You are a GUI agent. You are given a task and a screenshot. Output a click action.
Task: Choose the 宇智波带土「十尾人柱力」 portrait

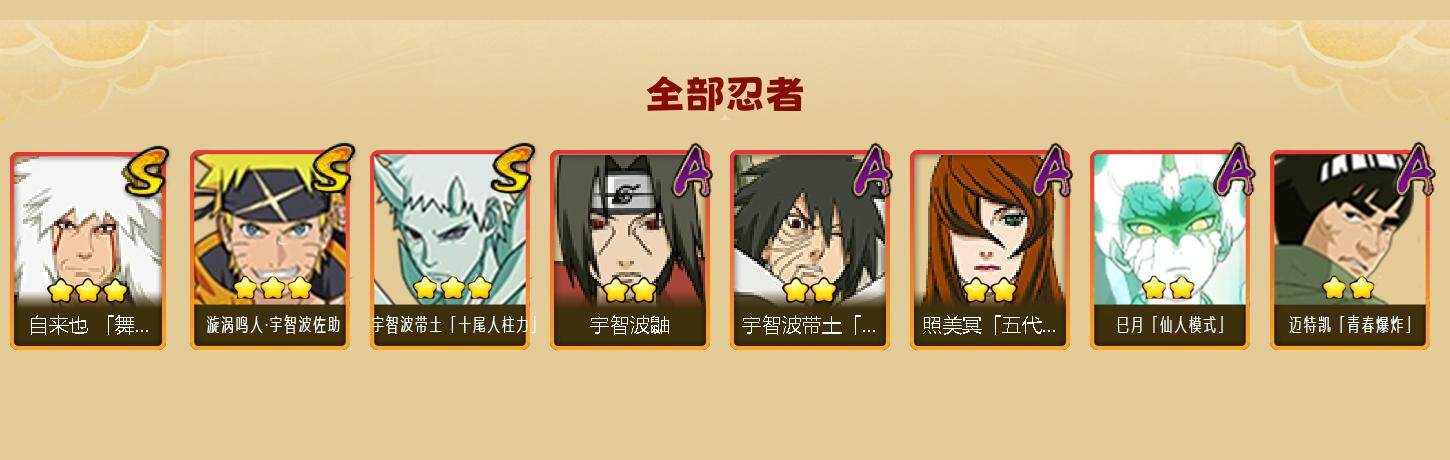(450, 250)
